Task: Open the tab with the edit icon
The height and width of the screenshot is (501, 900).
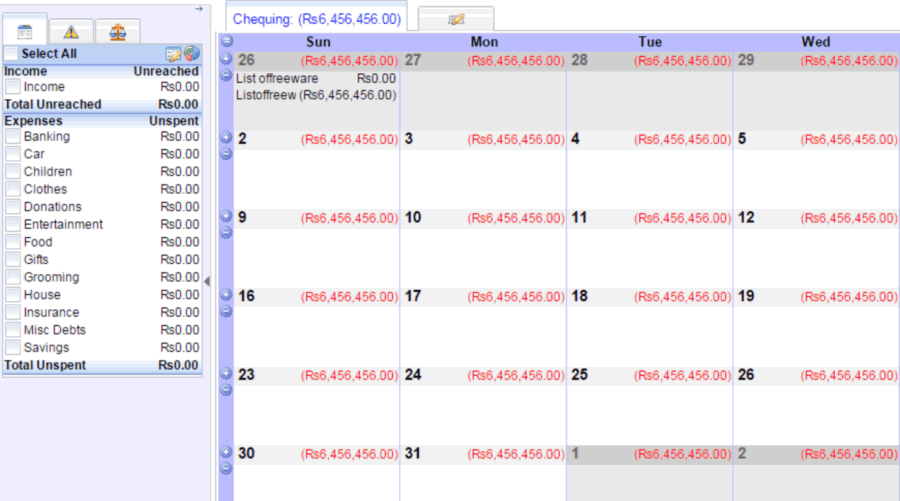Action: pos(456,20)
